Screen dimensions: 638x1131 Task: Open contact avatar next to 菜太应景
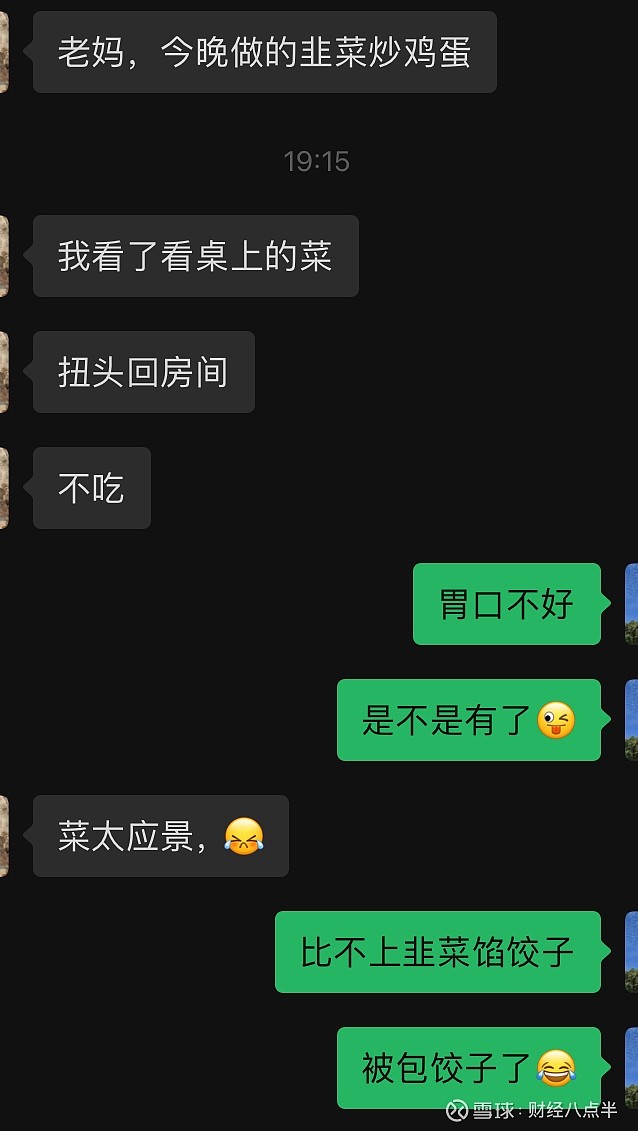(x=4, y=836)
